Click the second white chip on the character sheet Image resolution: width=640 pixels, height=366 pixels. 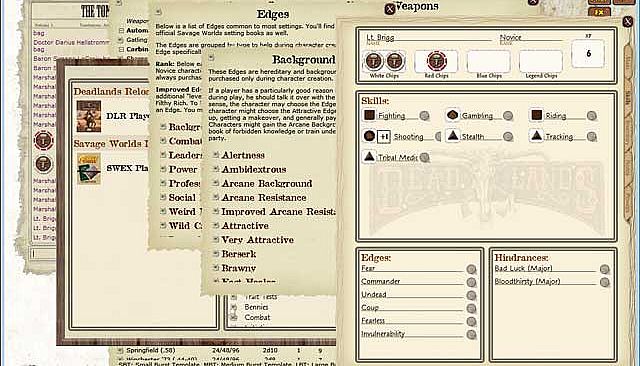[395, 61]
